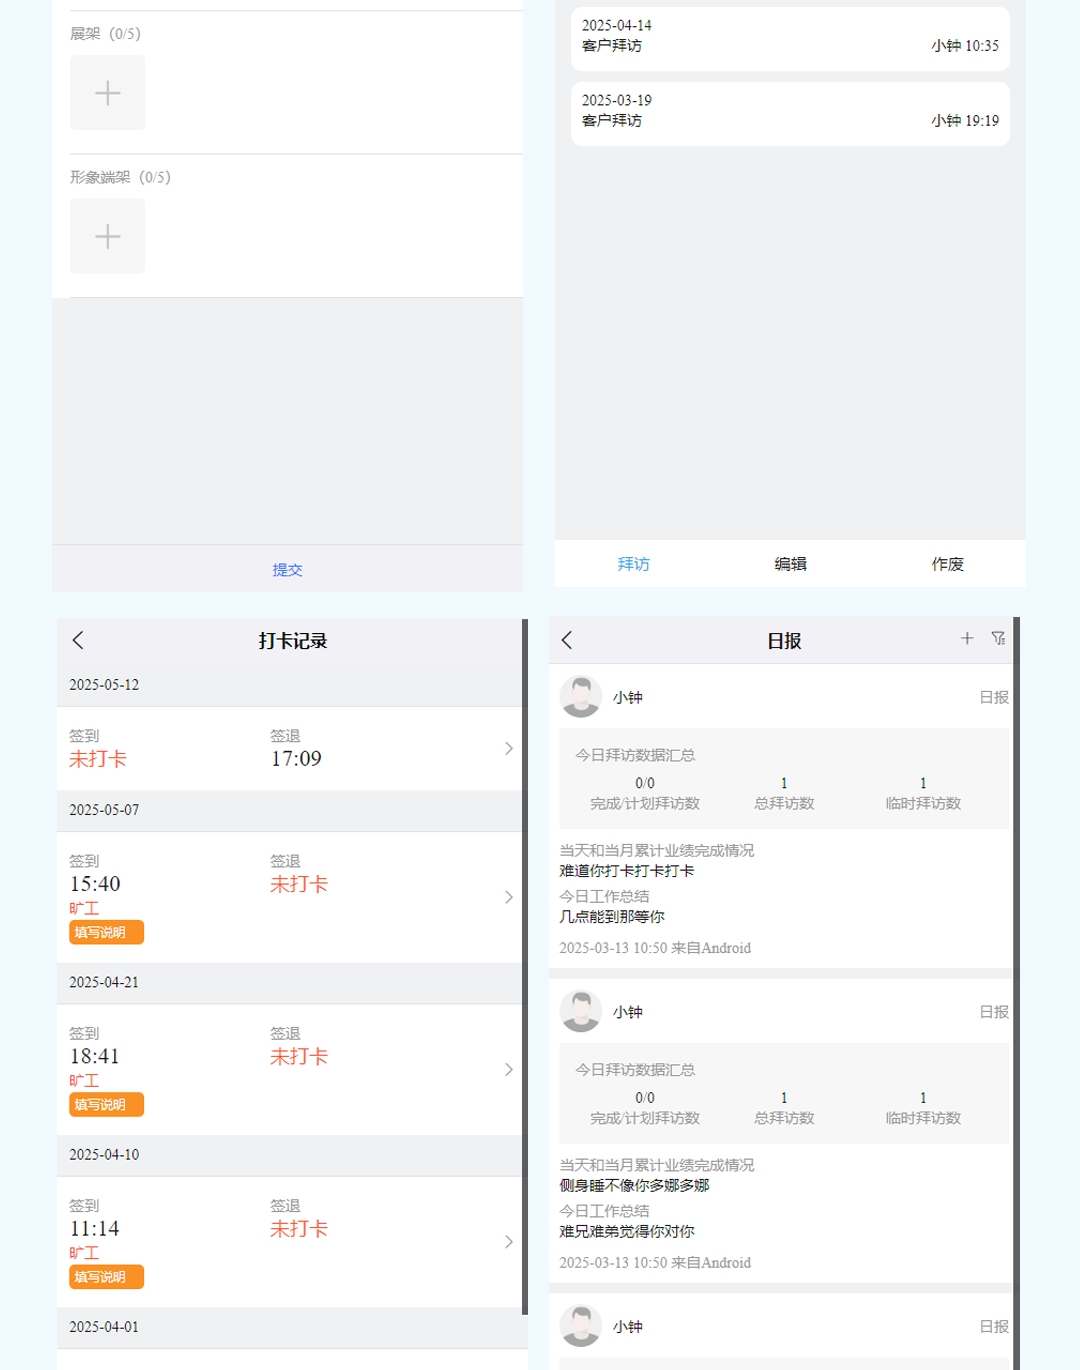Go back from 日报 screen

(x=567, y=640)
